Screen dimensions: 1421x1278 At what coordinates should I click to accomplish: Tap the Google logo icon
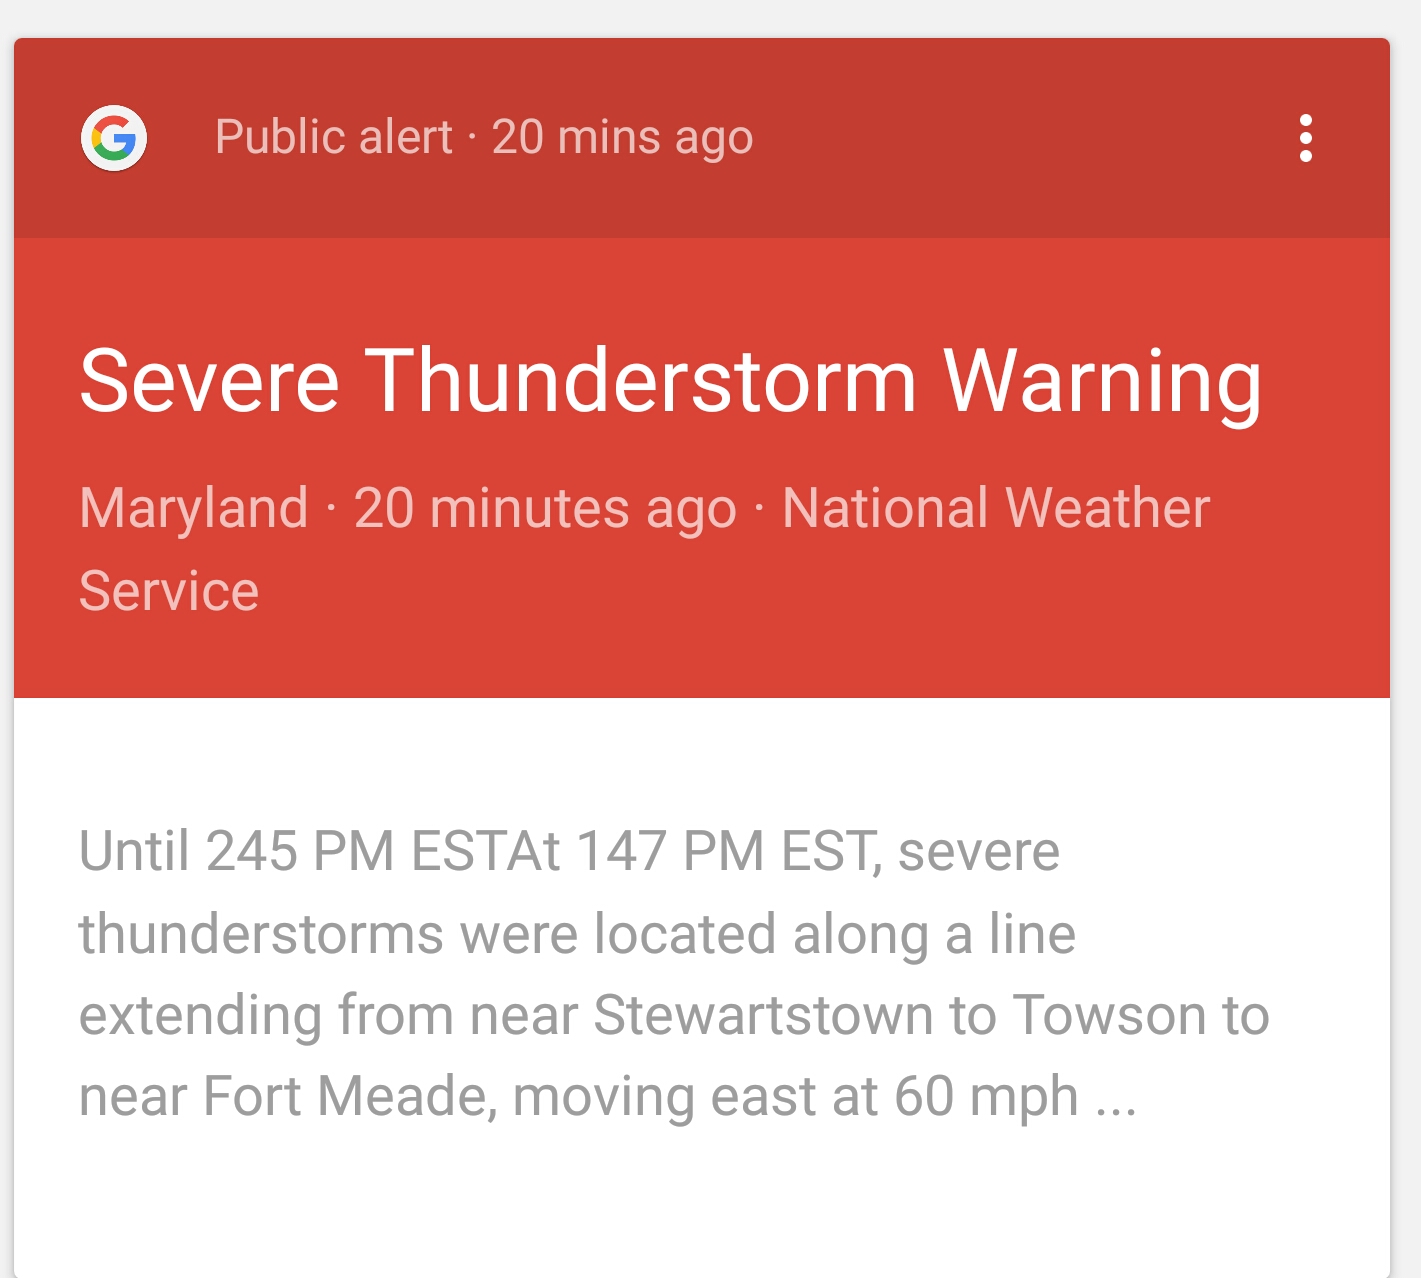click(x=114, y=138)
